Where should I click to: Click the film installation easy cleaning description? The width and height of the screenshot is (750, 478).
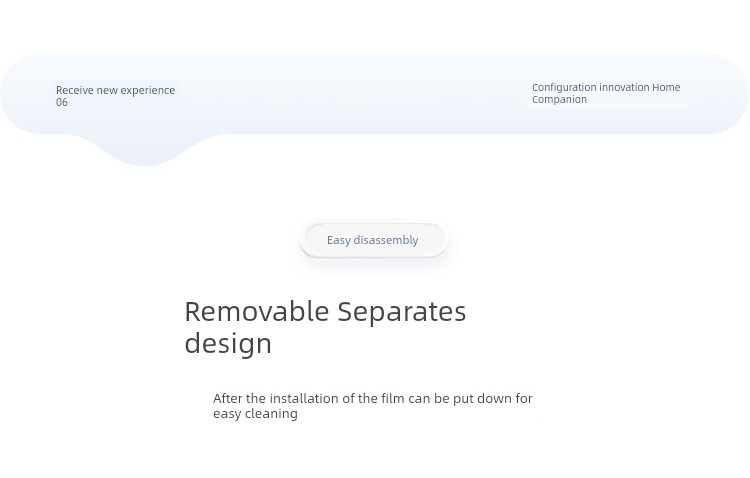(x=373, y=406)
